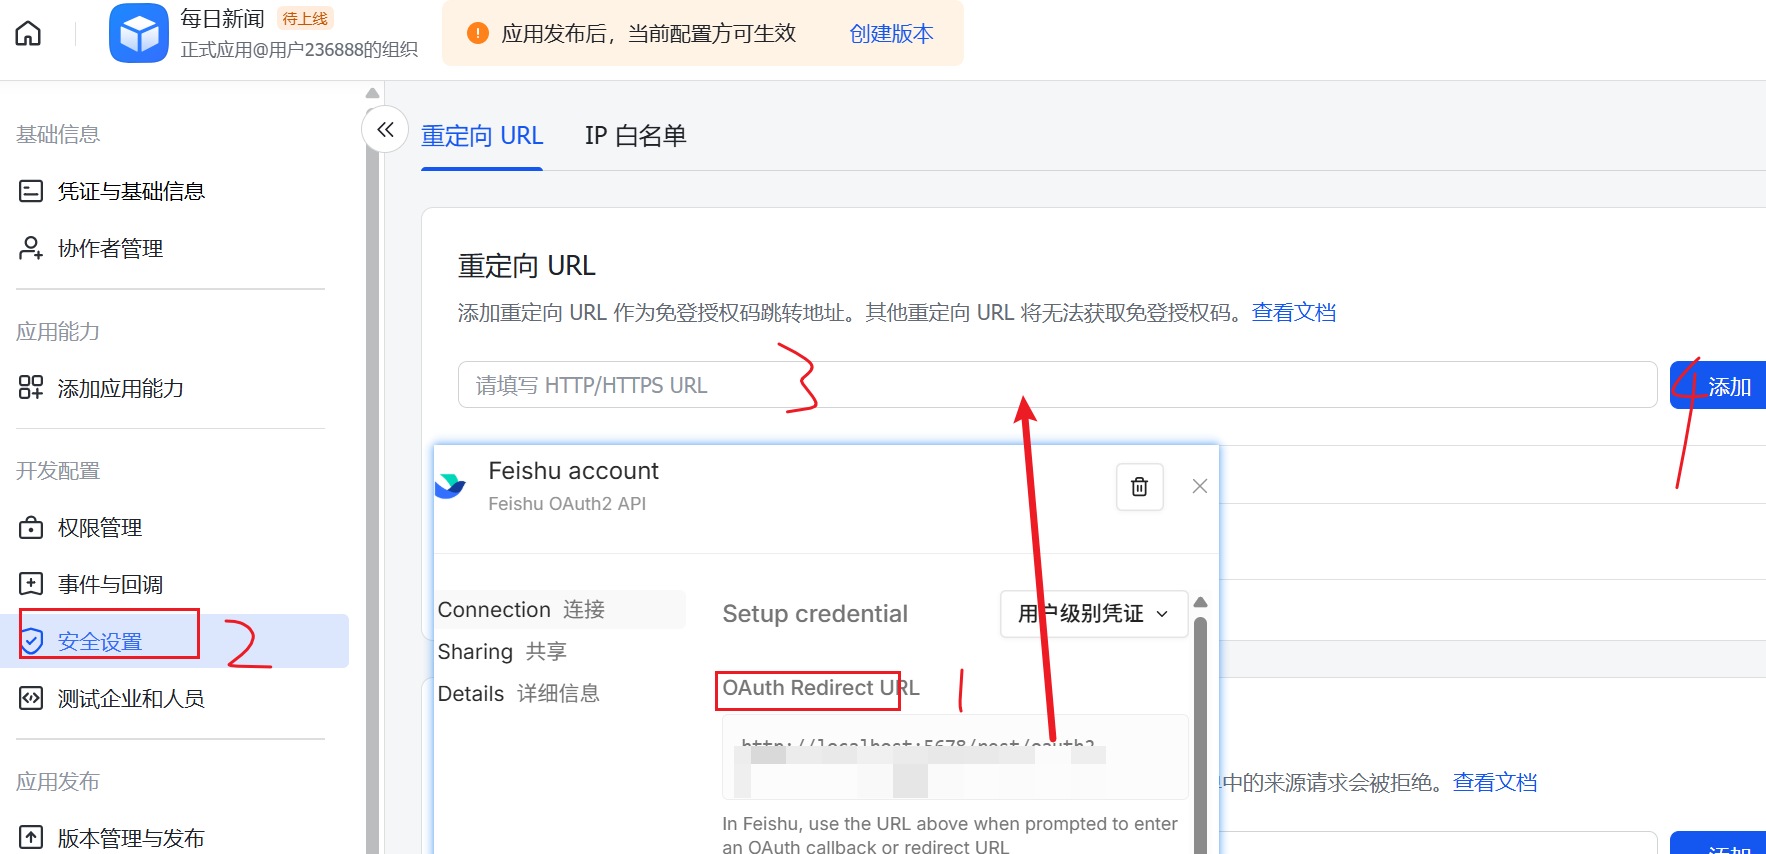Click the 添加 button beside URL input
1766x854 pixels.
click(1720, 385)
